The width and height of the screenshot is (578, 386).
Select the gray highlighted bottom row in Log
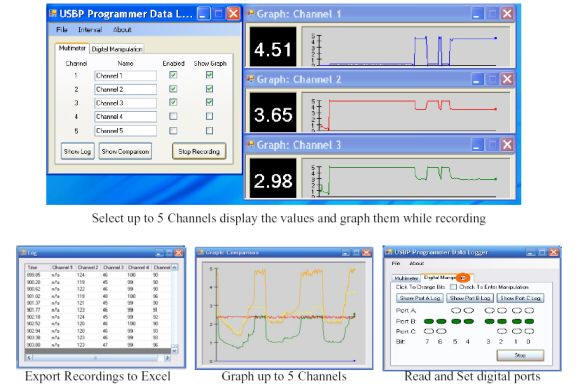[98, 351]
